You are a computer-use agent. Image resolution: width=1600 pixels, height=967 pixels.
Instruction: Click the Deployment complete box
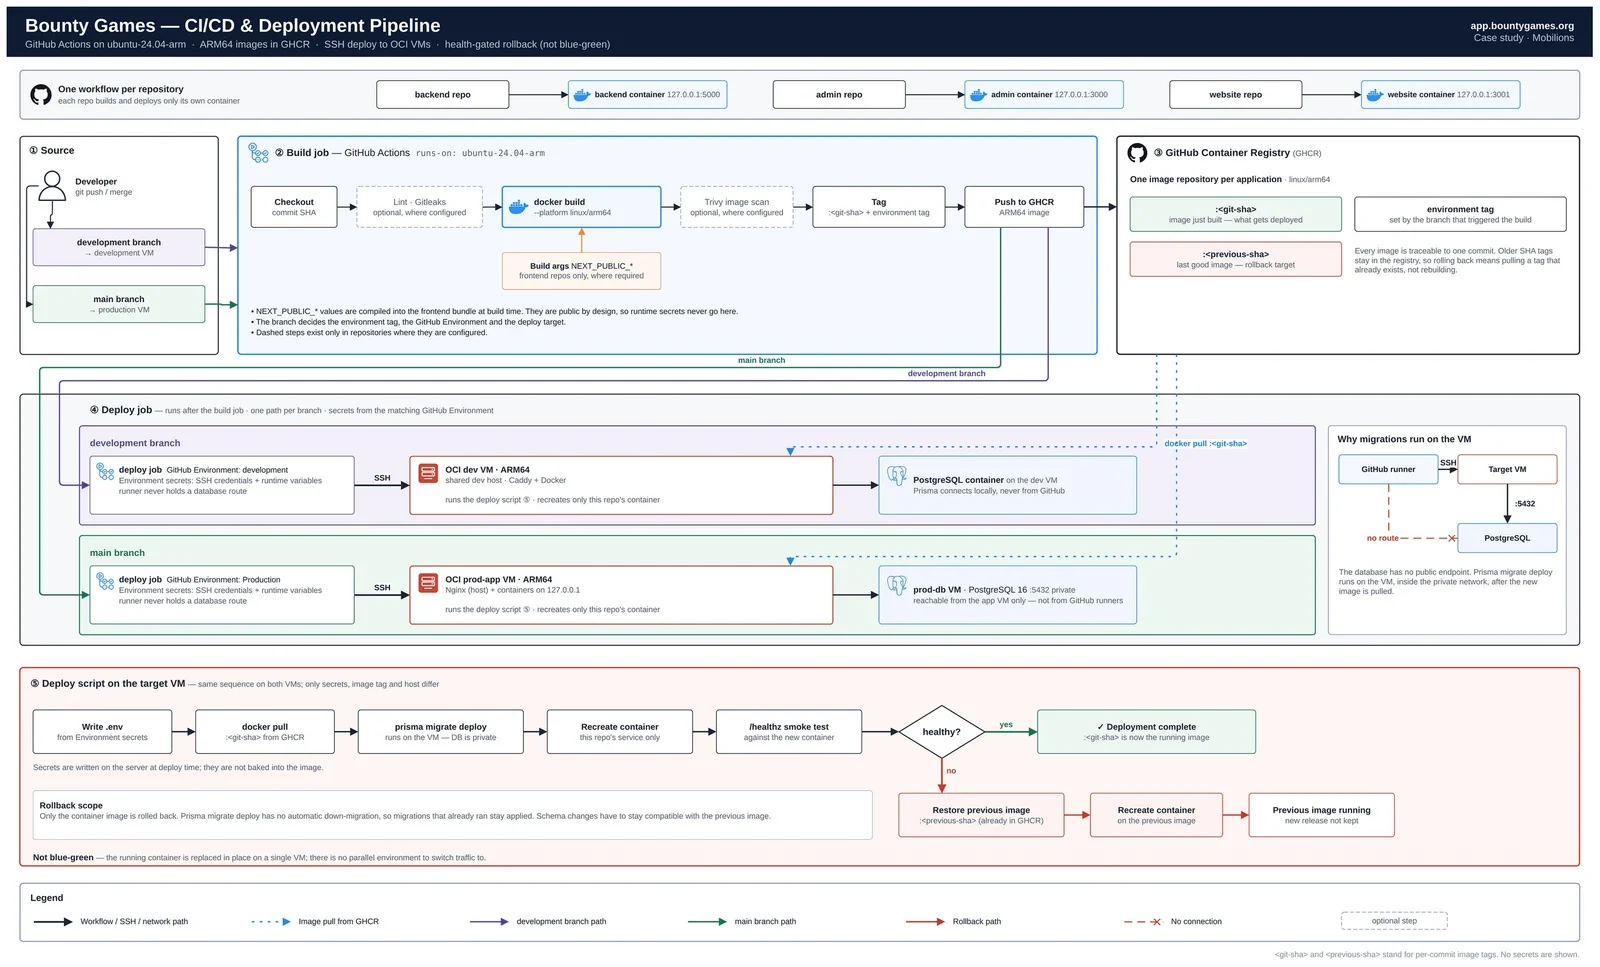tap(1146, 732)
